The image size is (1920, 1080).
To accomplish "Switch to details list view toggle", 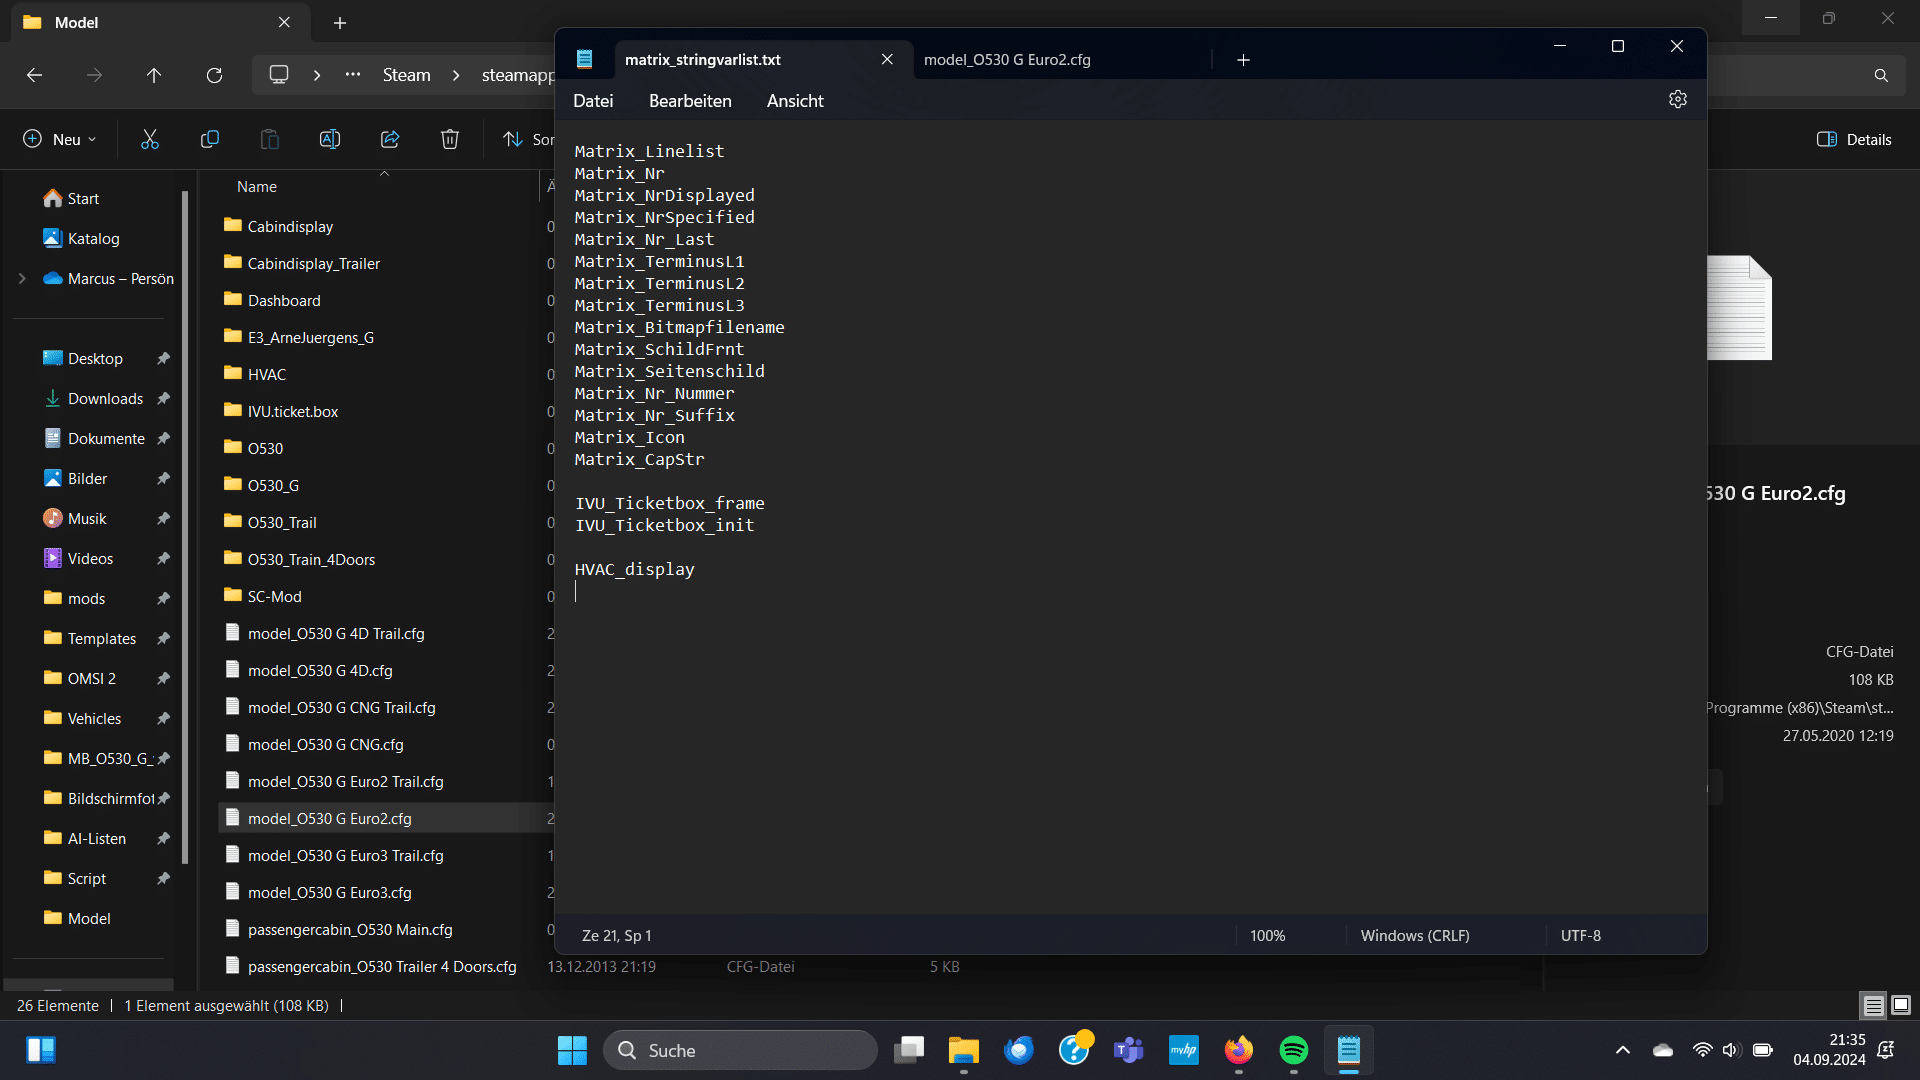I will pos(1873,1005).
